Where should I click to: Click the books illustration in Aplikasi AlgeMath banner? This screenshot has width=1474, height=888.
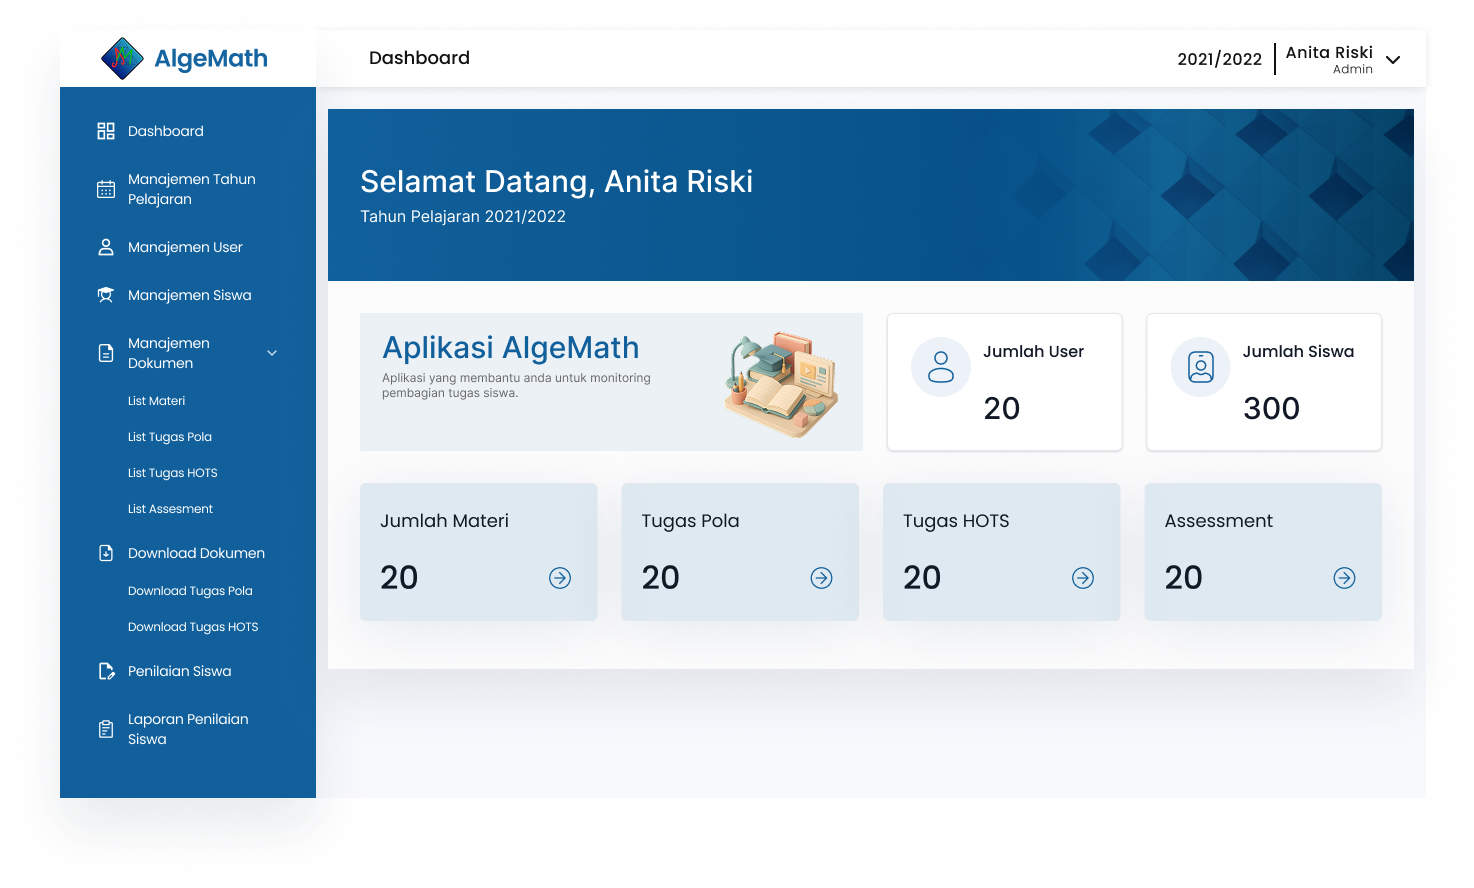pyautogui.click(x=782, y=384)
